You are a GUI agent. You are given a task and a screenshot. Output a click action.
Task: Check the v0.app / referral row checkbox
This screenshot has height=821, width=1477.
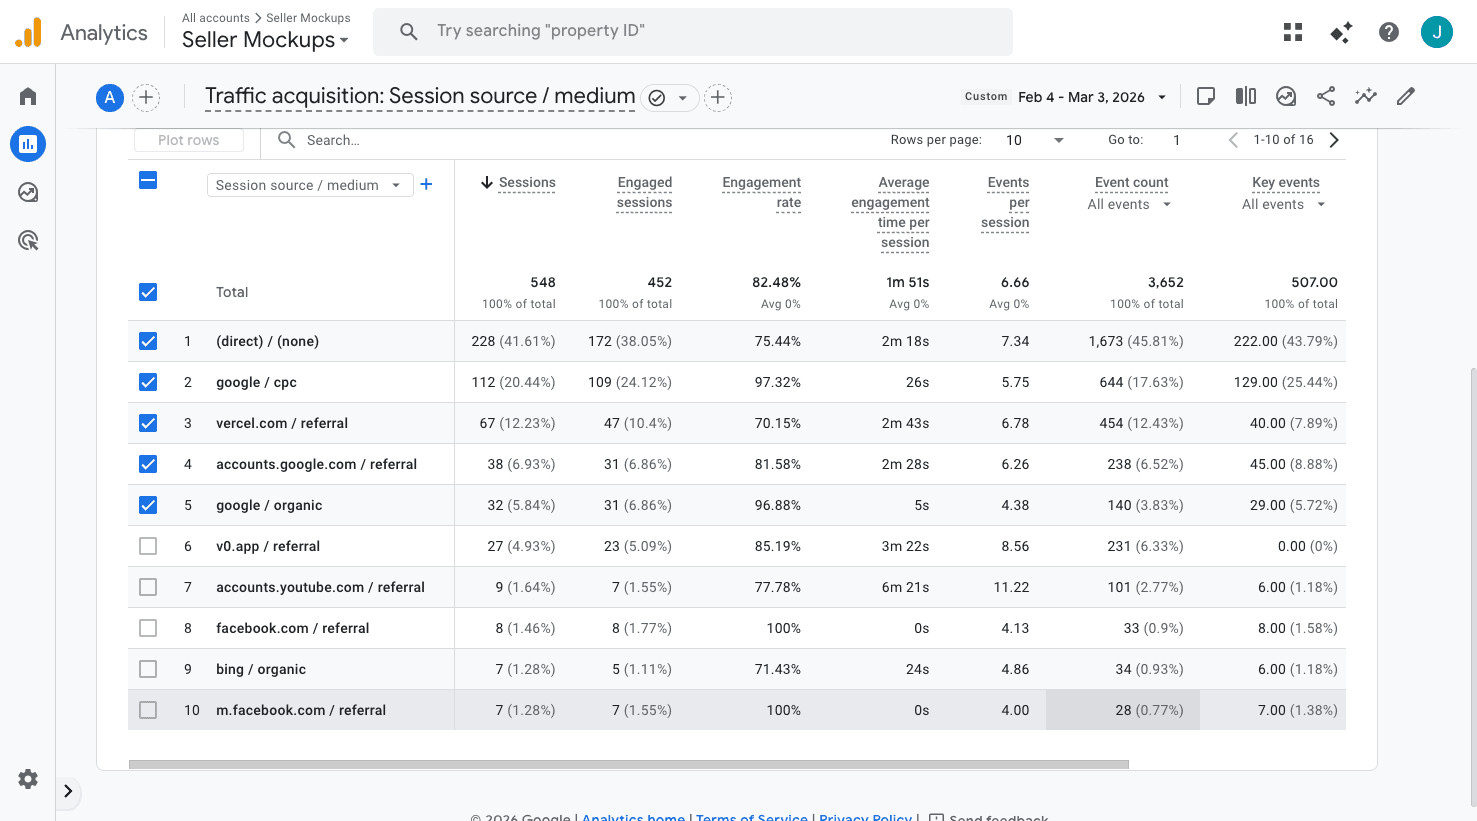click(x=148, y=546)
